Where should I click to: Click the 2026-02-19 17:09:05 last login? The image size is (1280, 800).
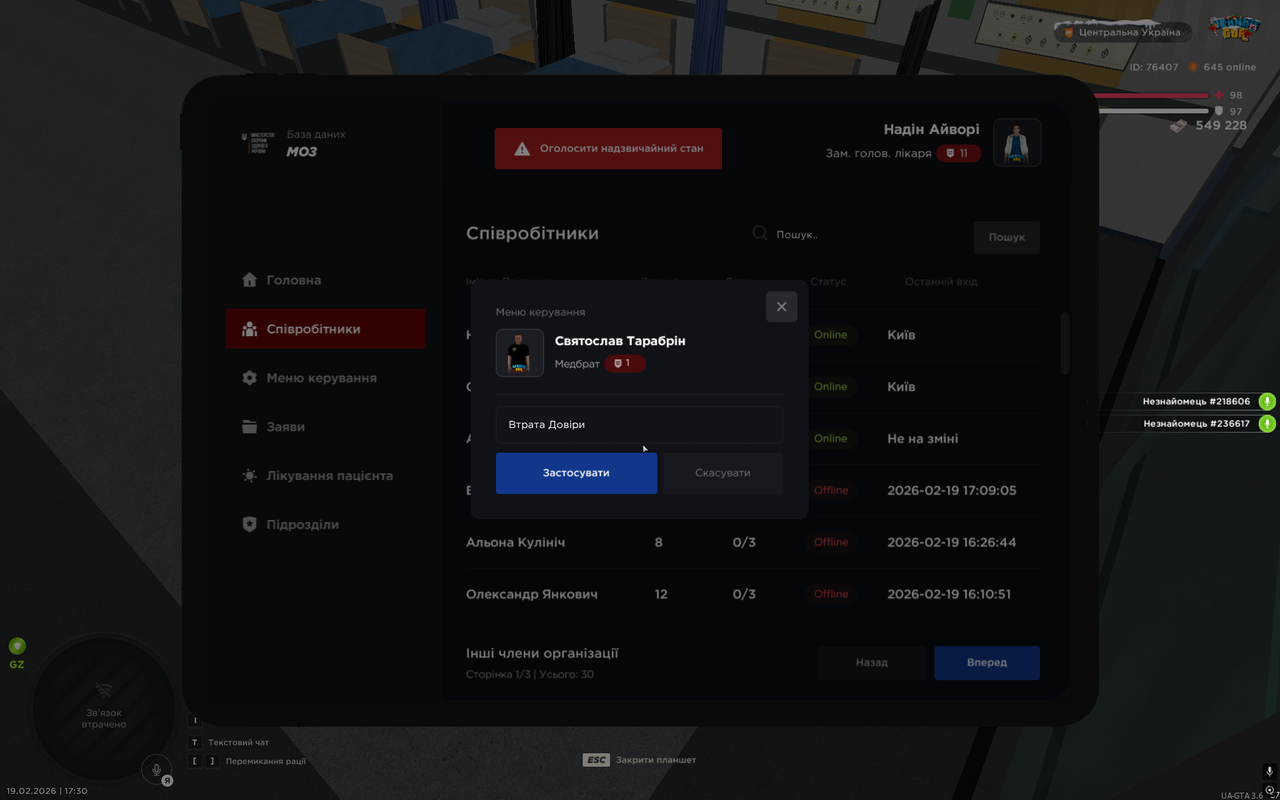(952, 490)
